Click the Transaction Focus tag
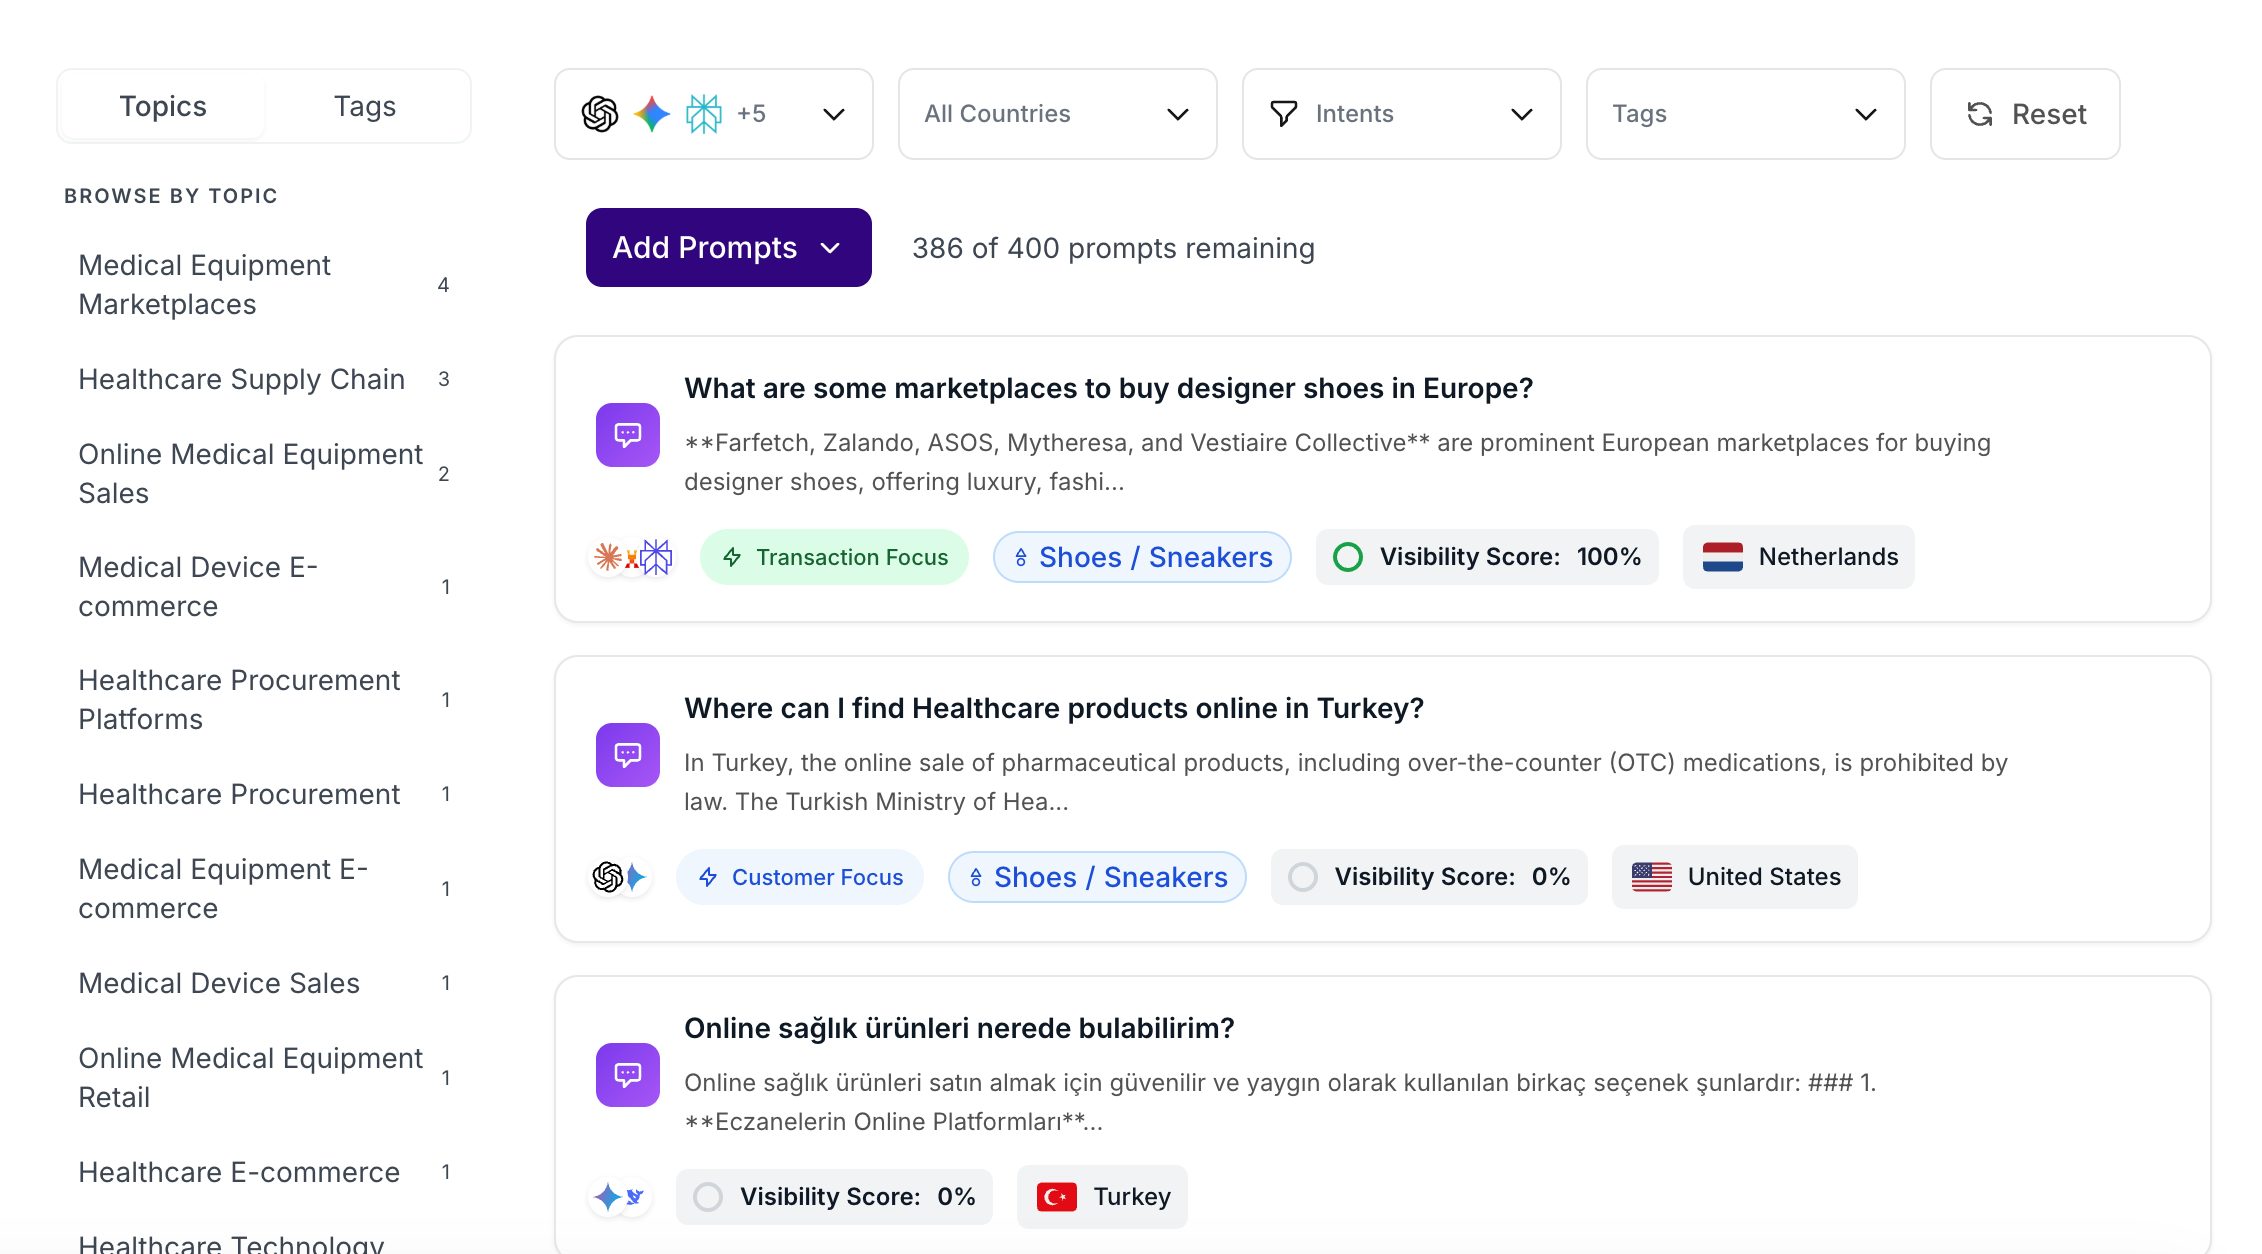 point(834,557)
